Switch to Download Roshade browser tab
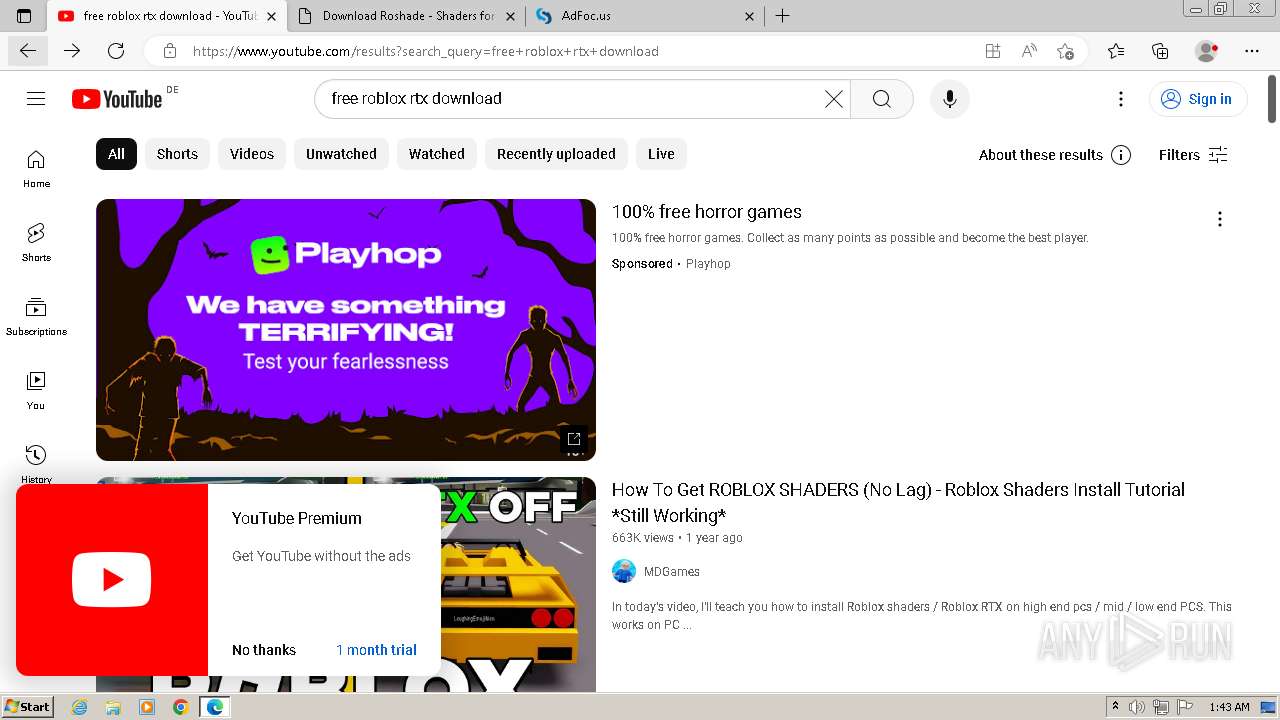 (406, 16)
